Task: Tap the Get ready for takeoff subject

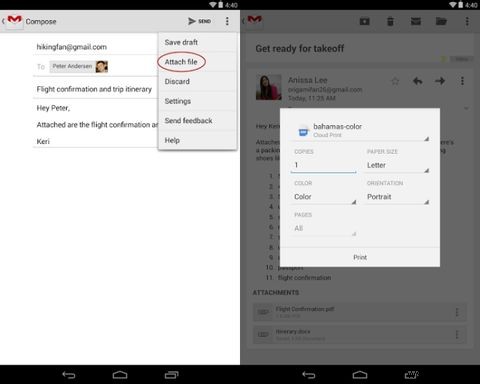Action: pyautogui.click(x=300, y=49)
